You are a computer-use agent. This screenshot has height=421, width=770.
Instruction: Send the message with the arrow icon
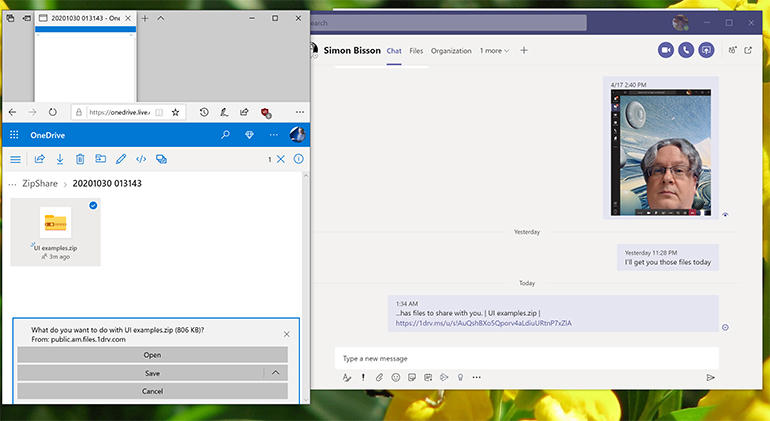pyautogui.click(x=710, y=377)
